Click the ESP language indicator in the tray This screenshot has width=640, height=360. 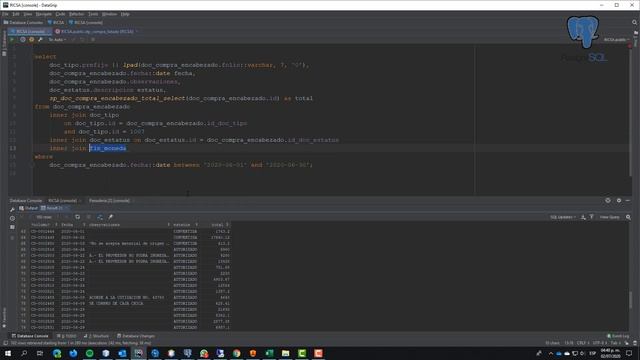[592, 353]
